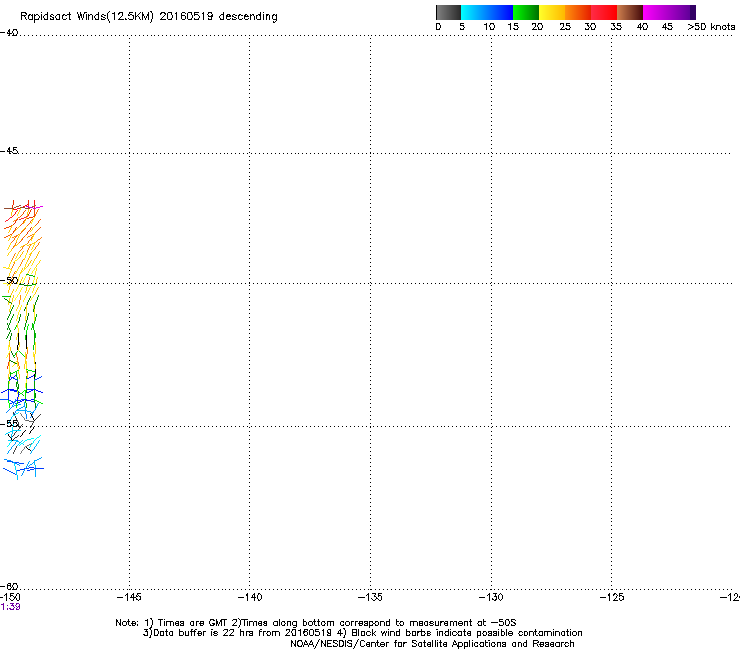Select the orange 25-30 knots color segment
740x650 pixels.
(x=578, y=12)
